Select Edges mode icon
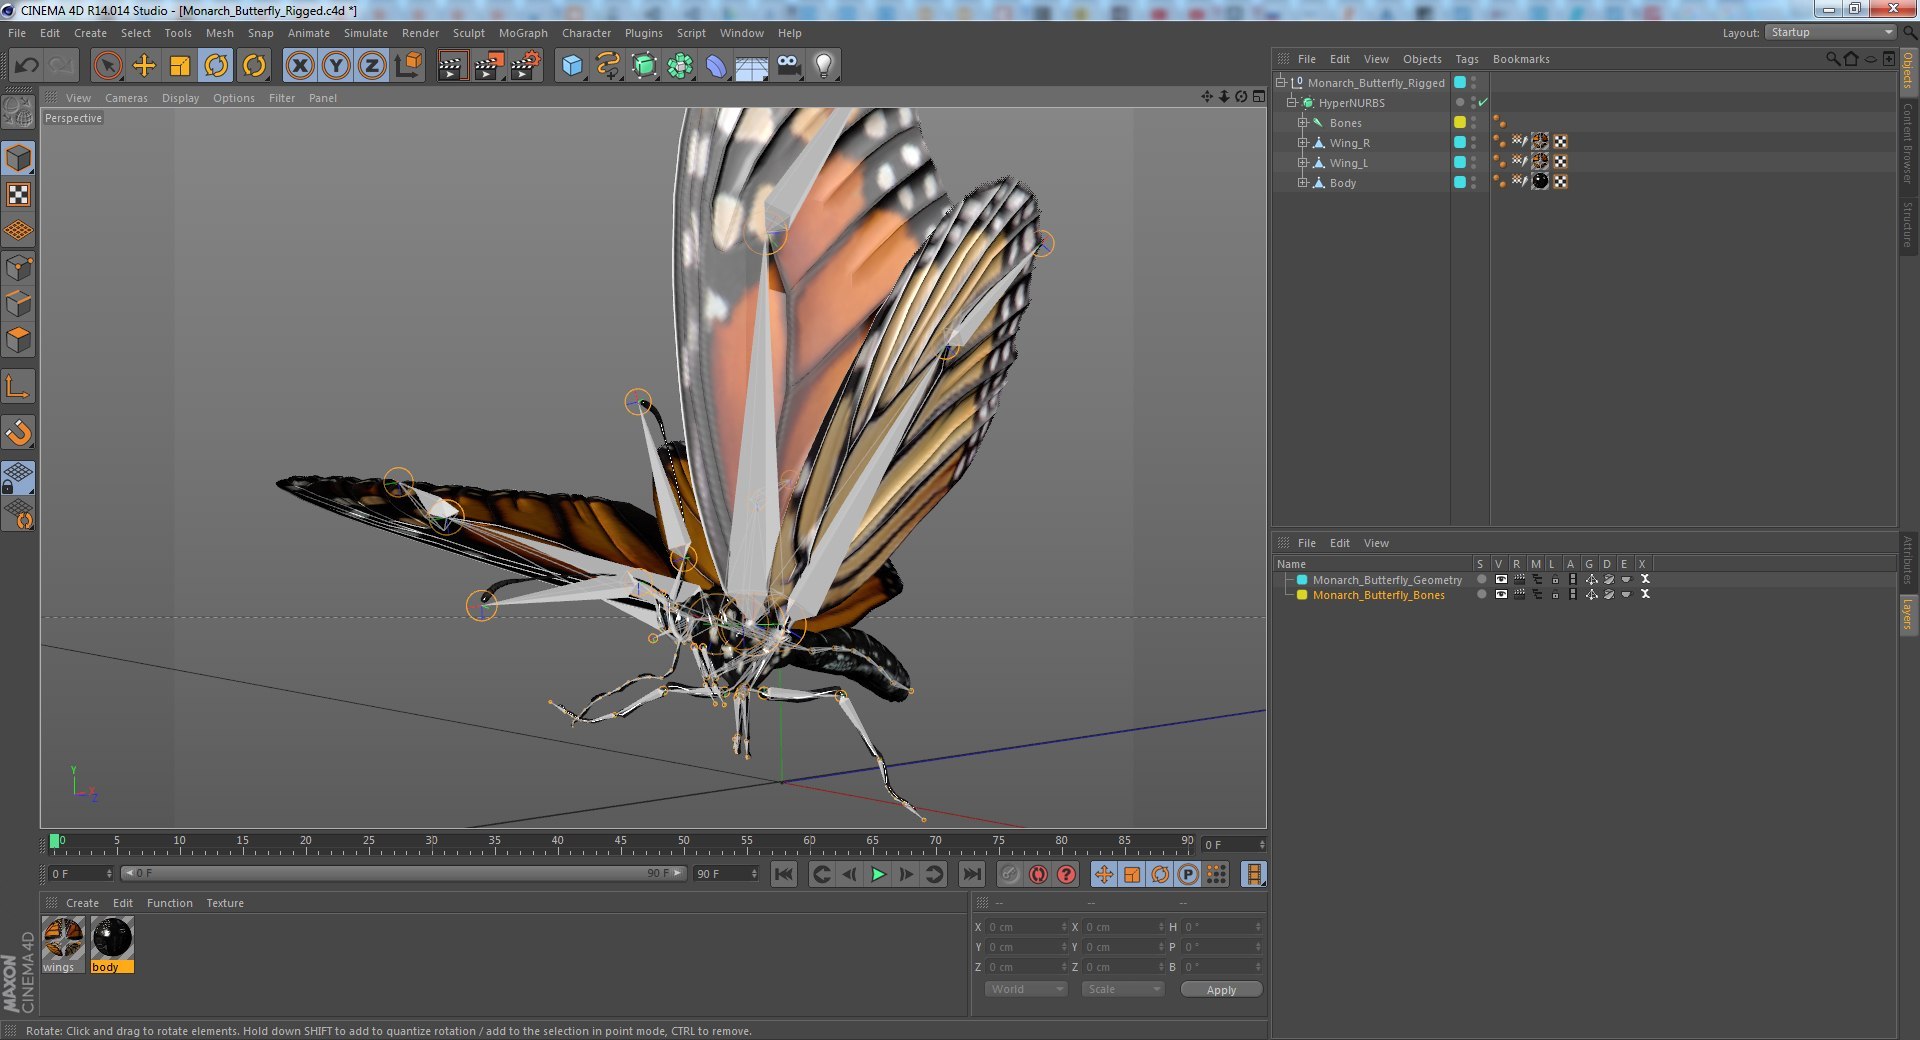1920x1040 pixels. click(x=18, y=303)
